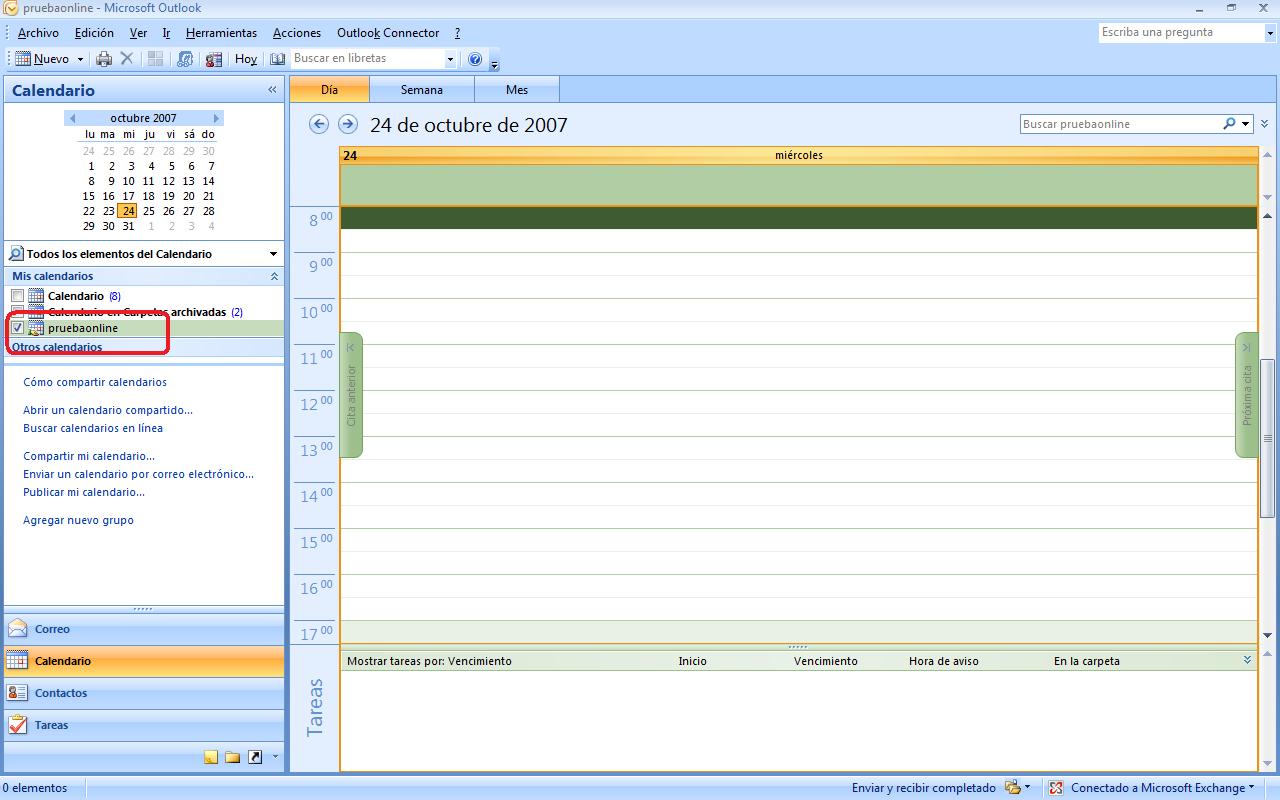Open the address book icon
The height and width of the screenshot is (800, 1280).
click(x=278, y=59)
